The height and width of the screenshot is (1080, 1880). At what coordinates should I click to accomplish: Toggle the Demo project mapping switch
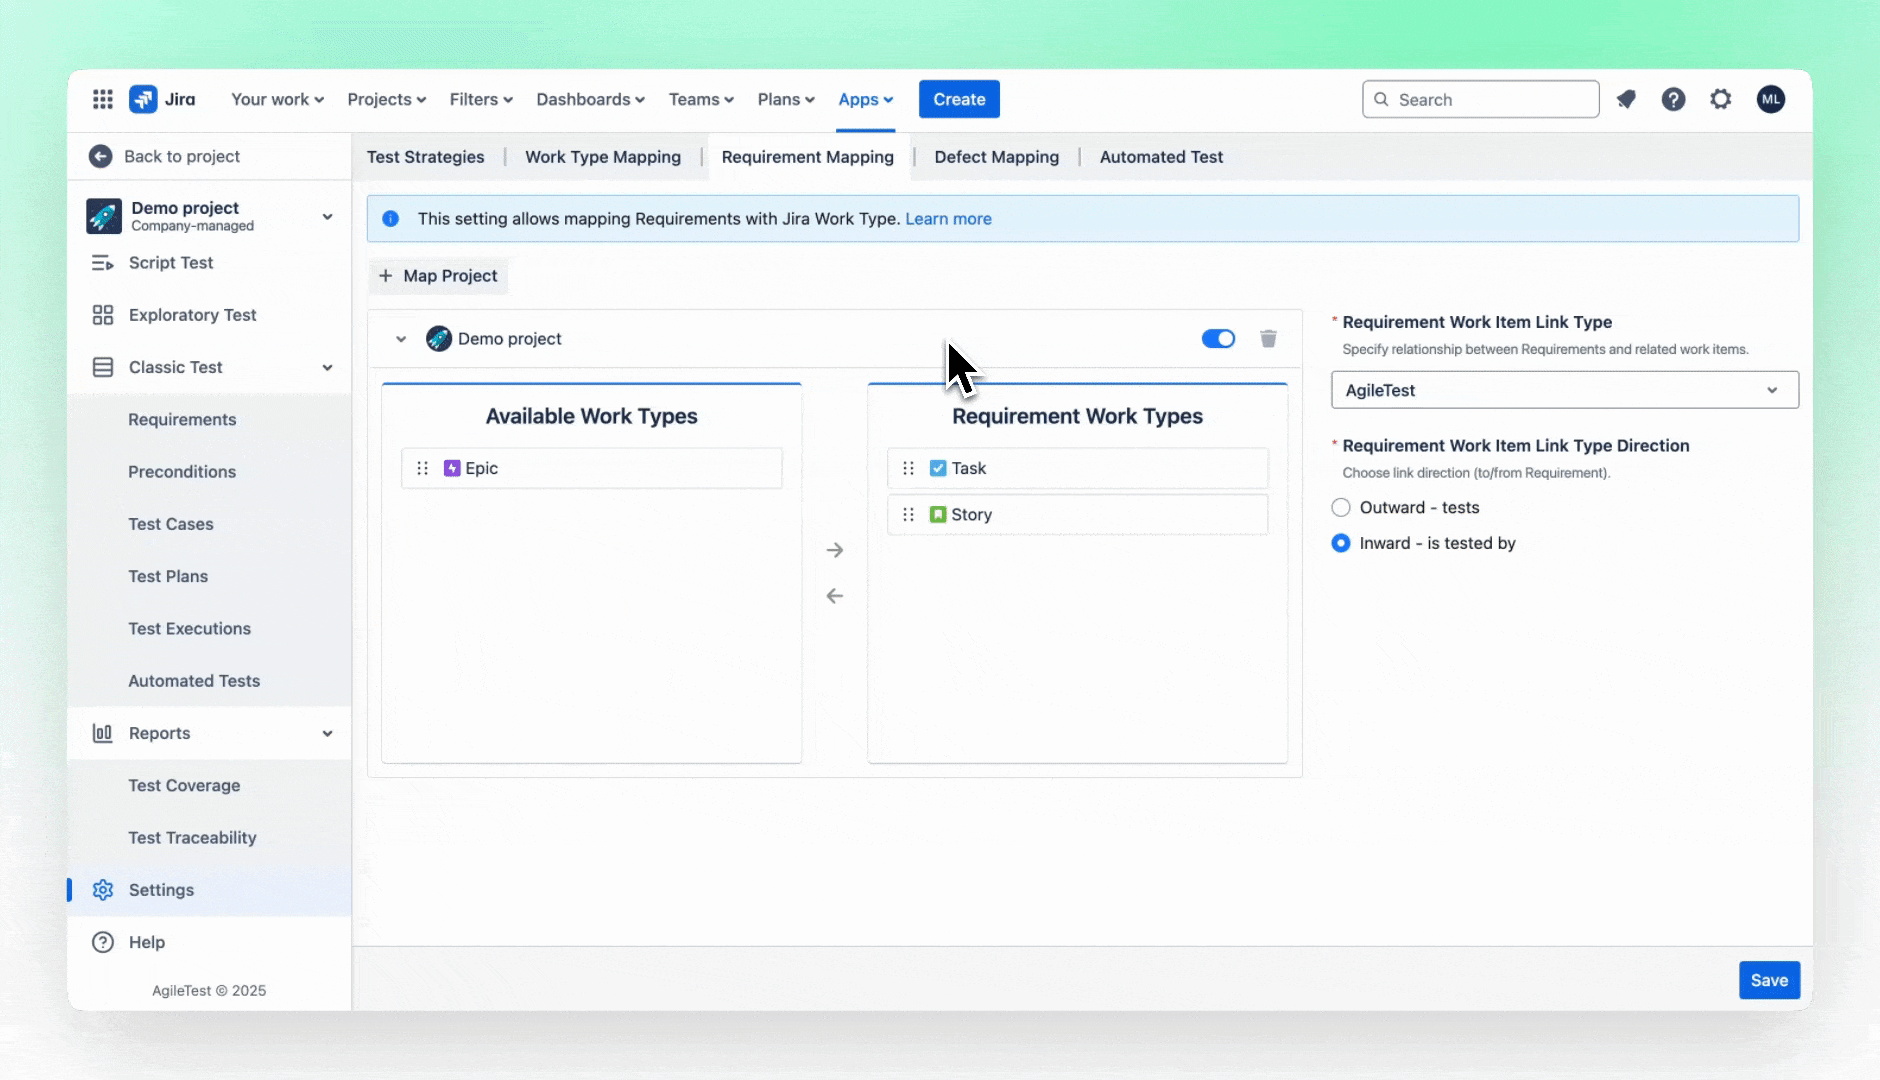pyautogui.click(x=1218, y=339)
